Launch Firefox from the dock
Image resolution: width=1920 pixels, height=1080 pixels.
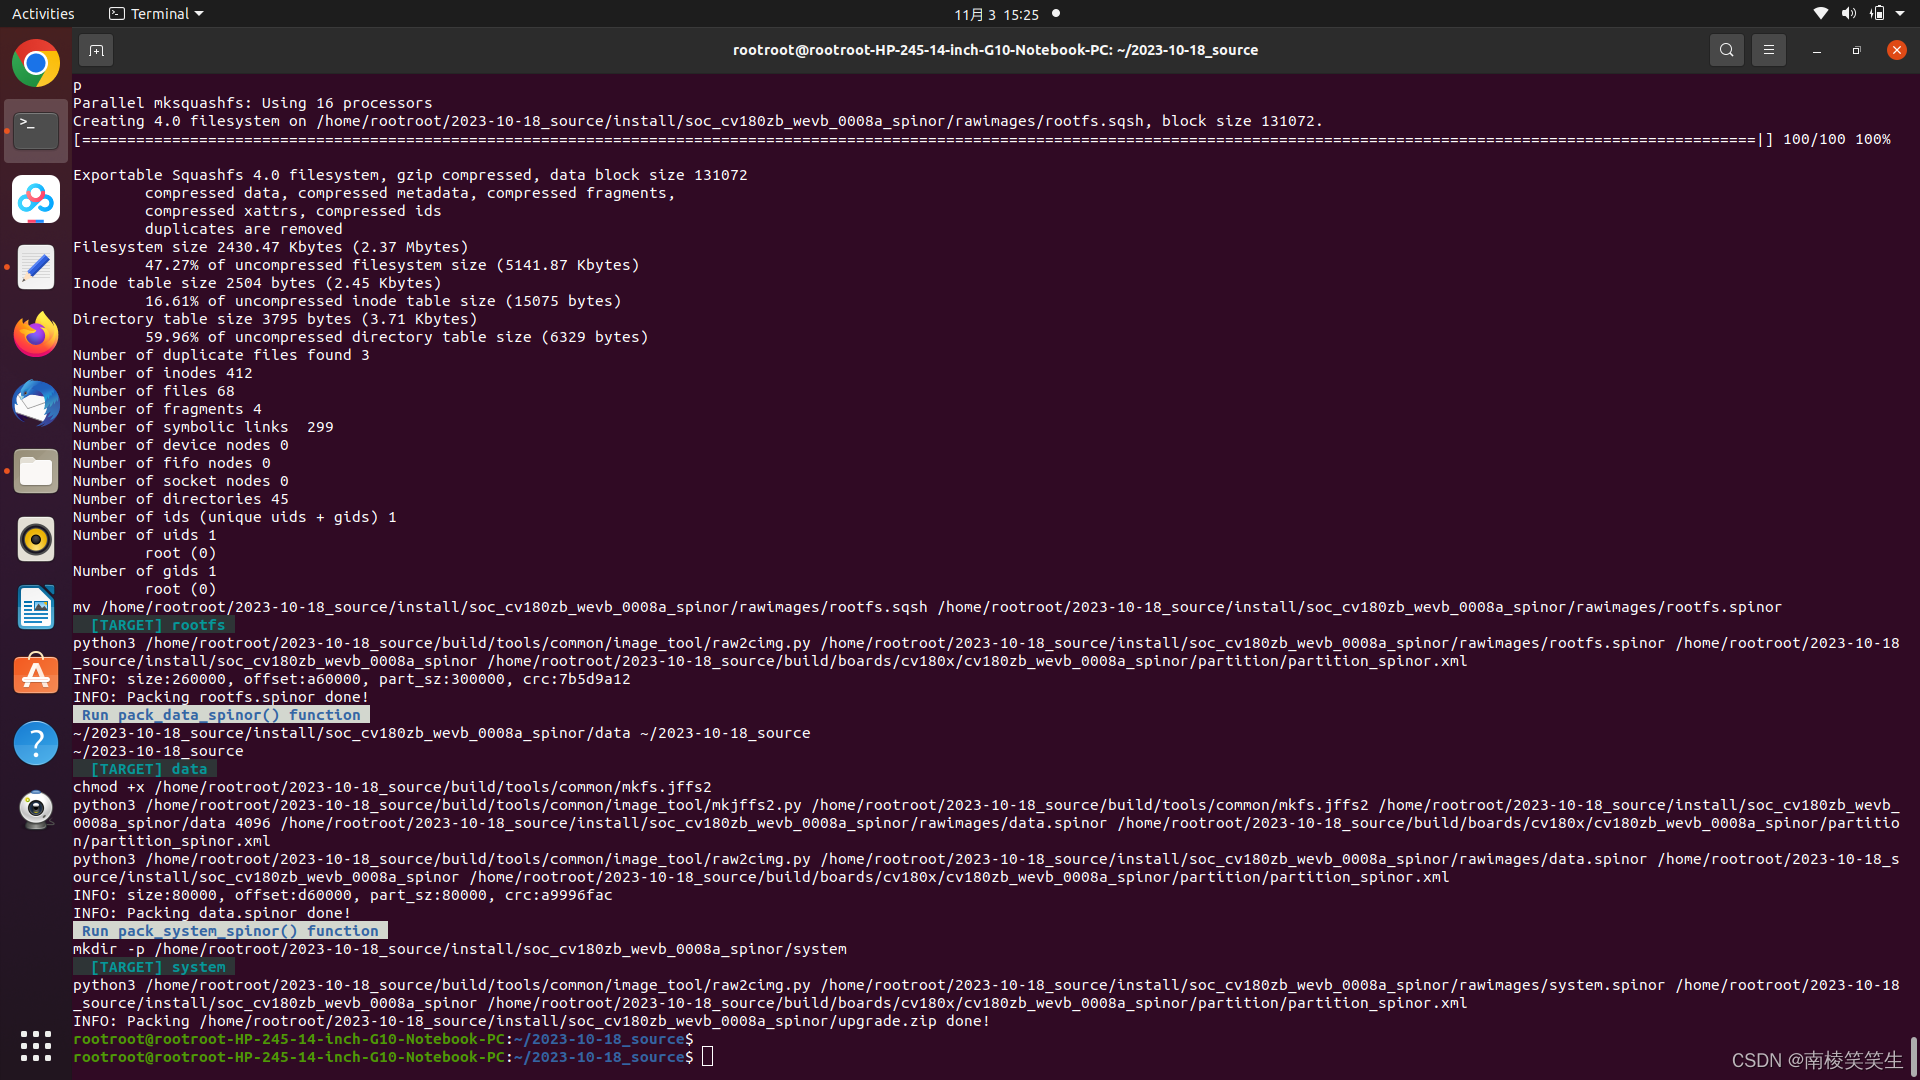pyautogui.click(x=36, y=335)
